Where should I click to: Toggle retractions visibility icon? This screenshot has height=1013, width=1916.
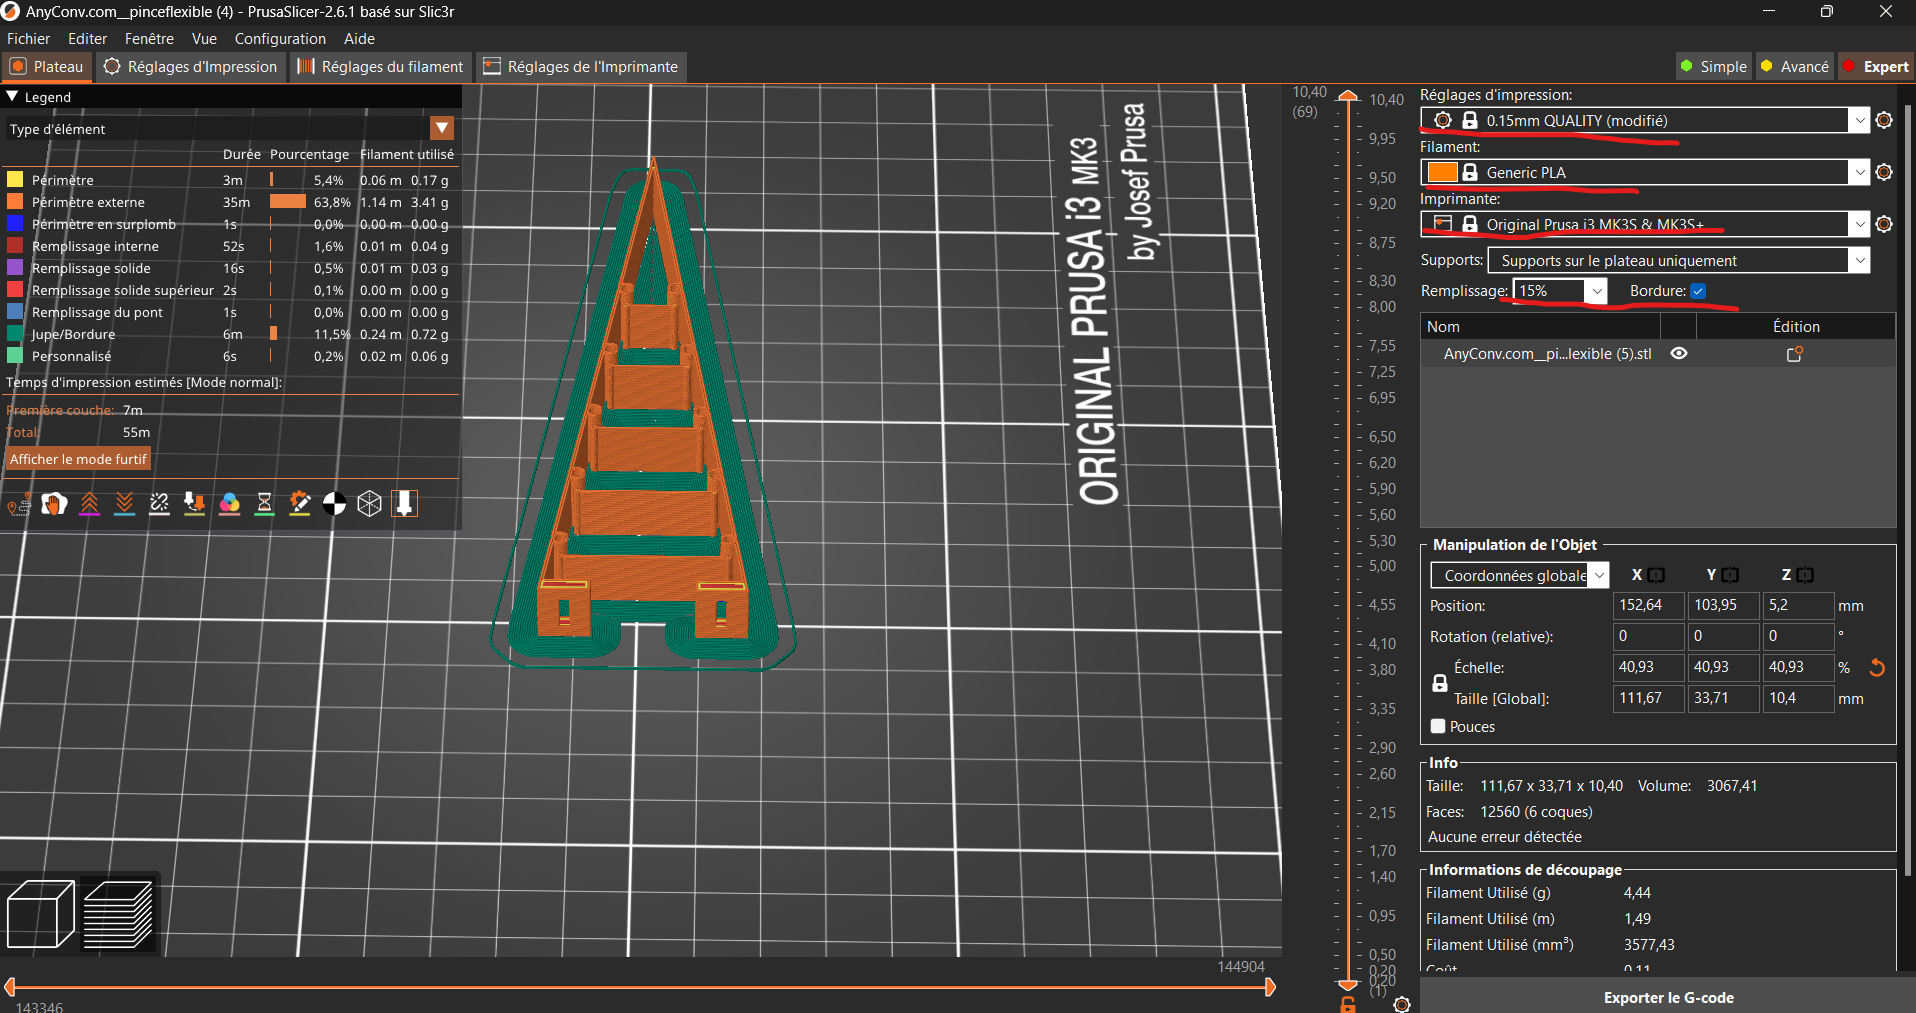pos(90,504)
